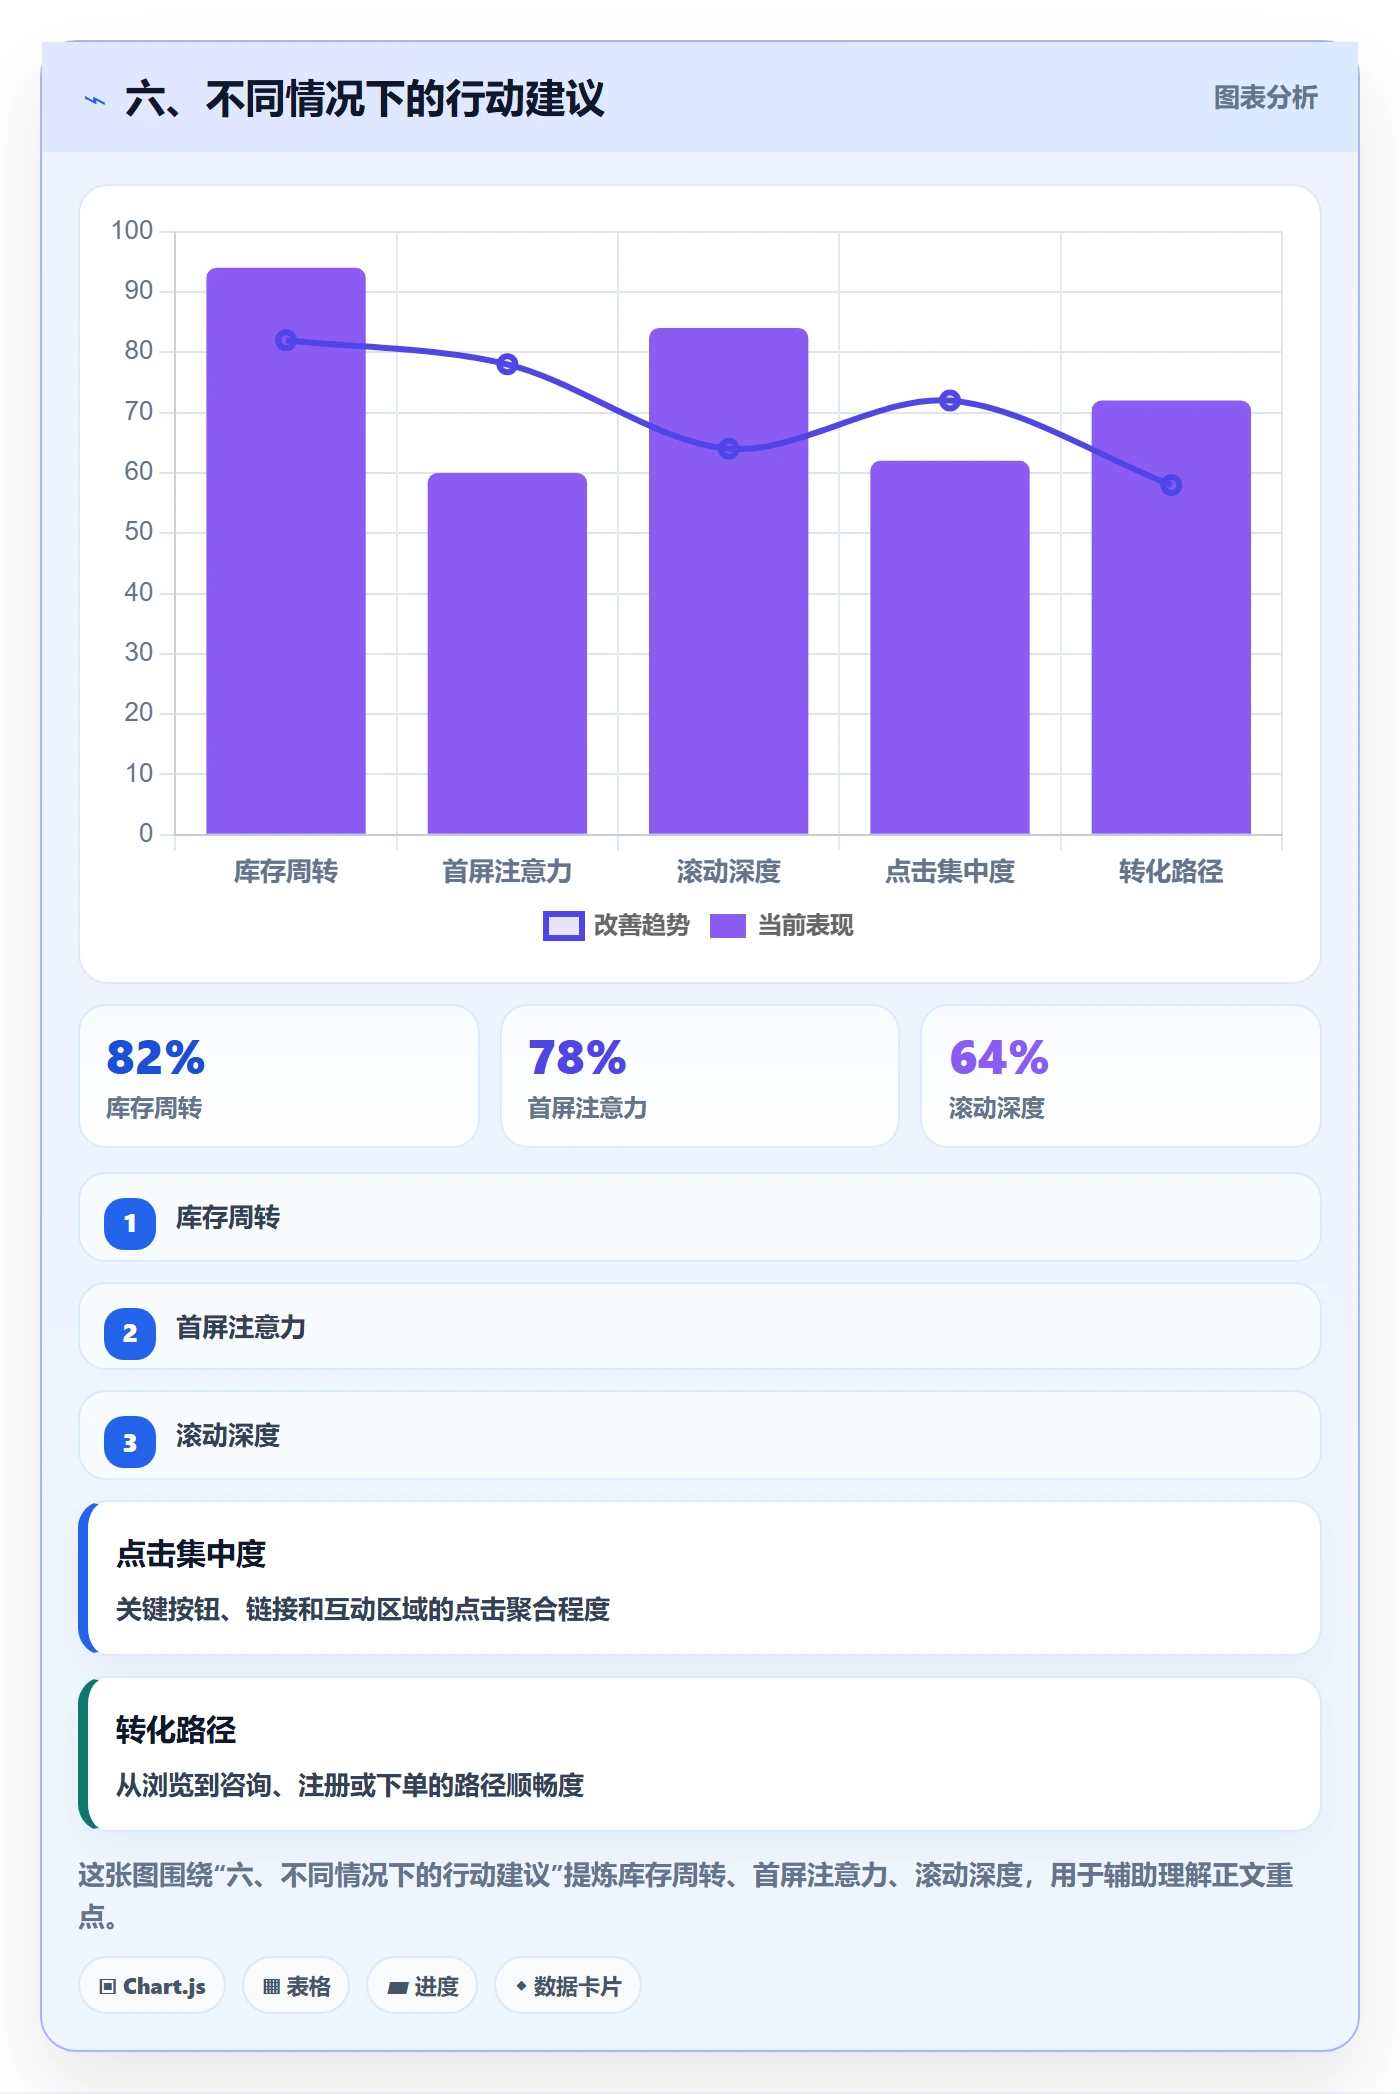
Task: Click the number 1 badge for 库存周转
Action: 130,1223
